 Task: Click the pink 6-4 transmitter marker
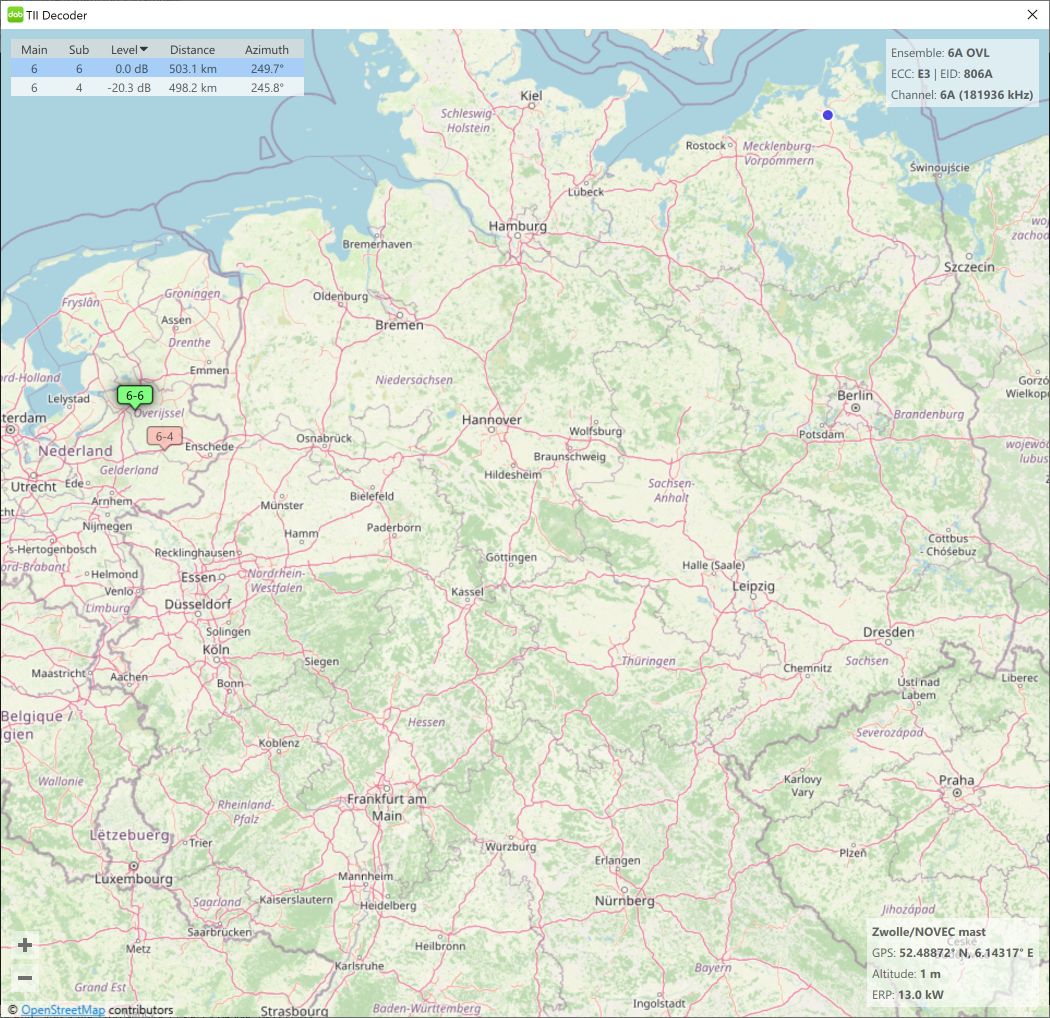click(x=164, y=436)
